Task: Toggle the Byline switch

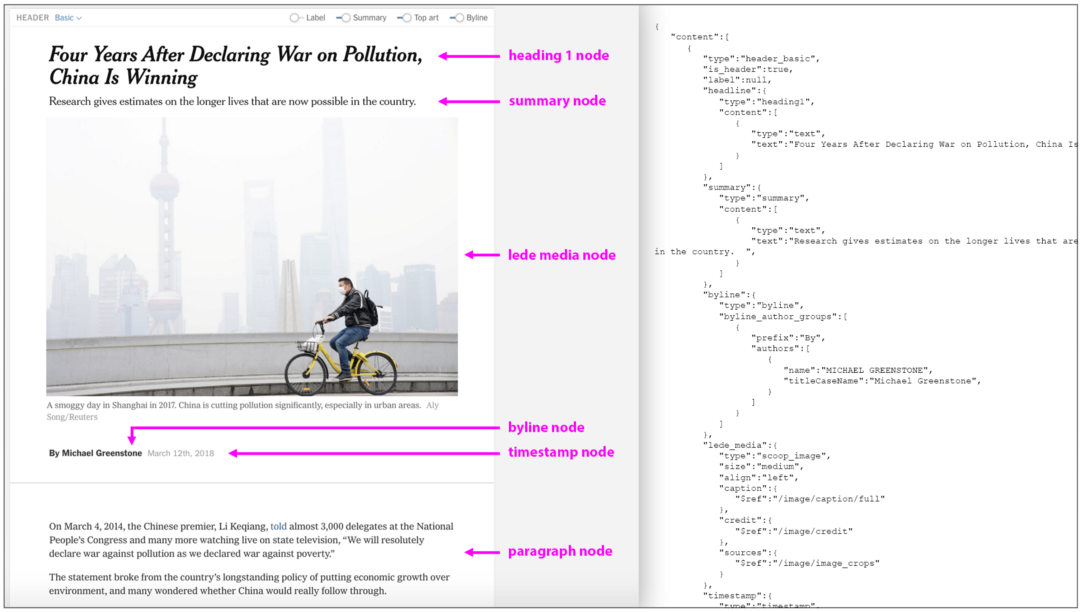Action: (457, 18)
